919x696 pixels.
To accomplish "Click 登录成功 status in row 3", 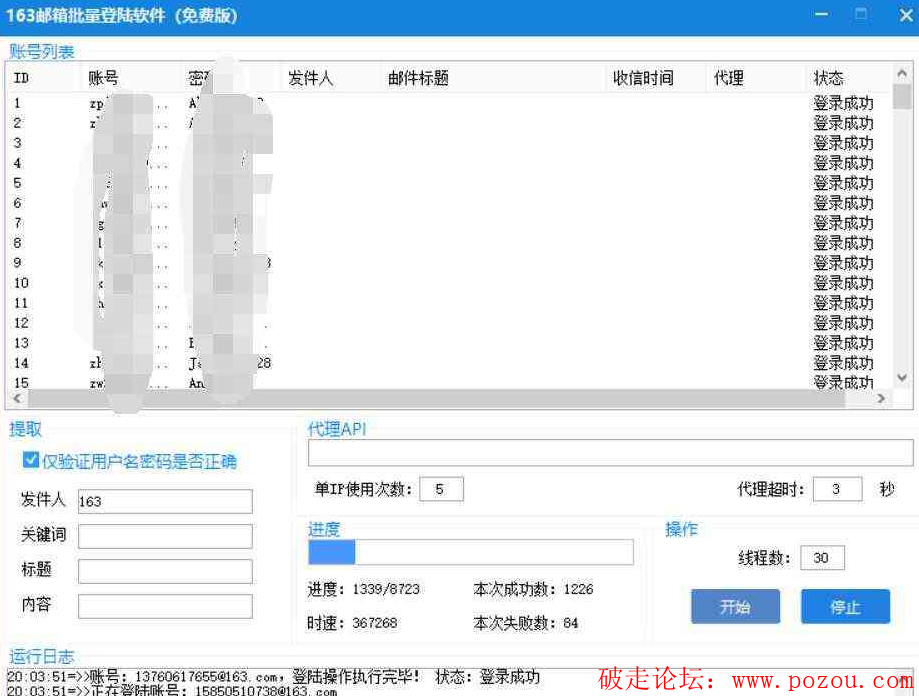I will pos(843,144).
